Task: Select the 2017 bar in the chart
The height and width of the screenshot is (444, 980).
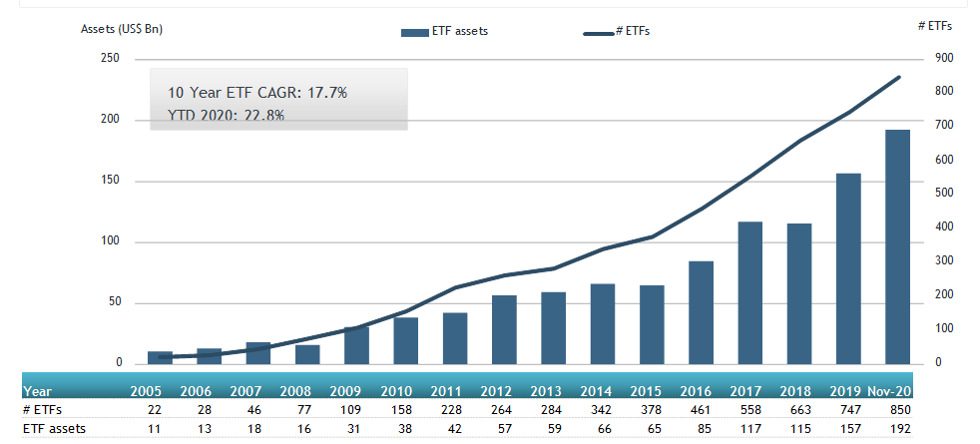Action: click(x=750, y=292)
